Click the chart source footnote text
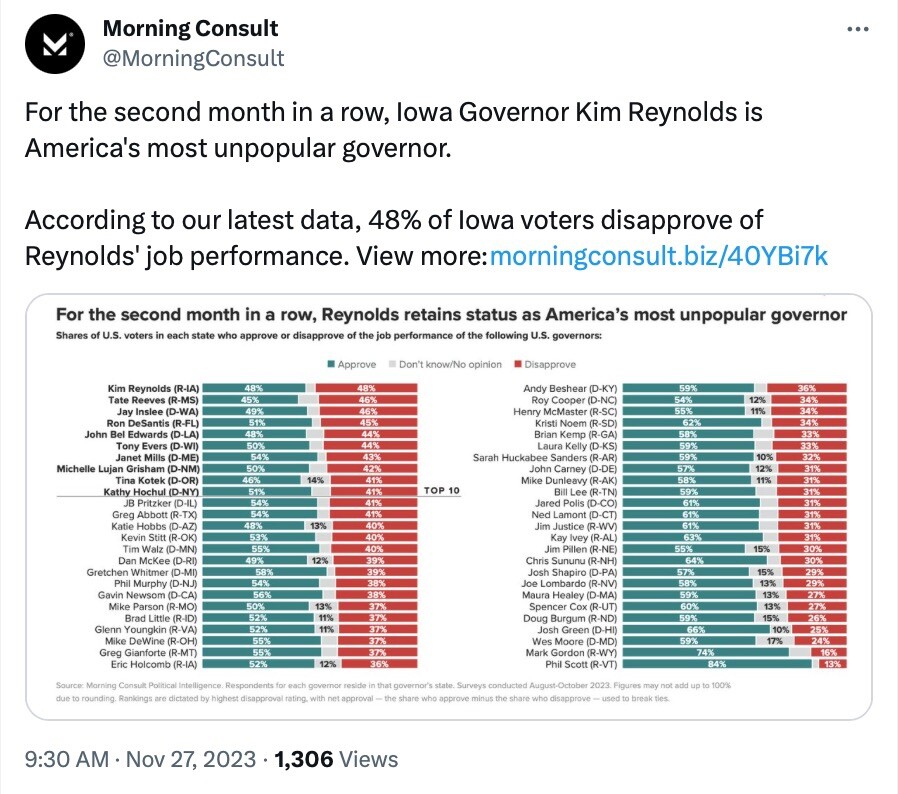 coord(393,691)
